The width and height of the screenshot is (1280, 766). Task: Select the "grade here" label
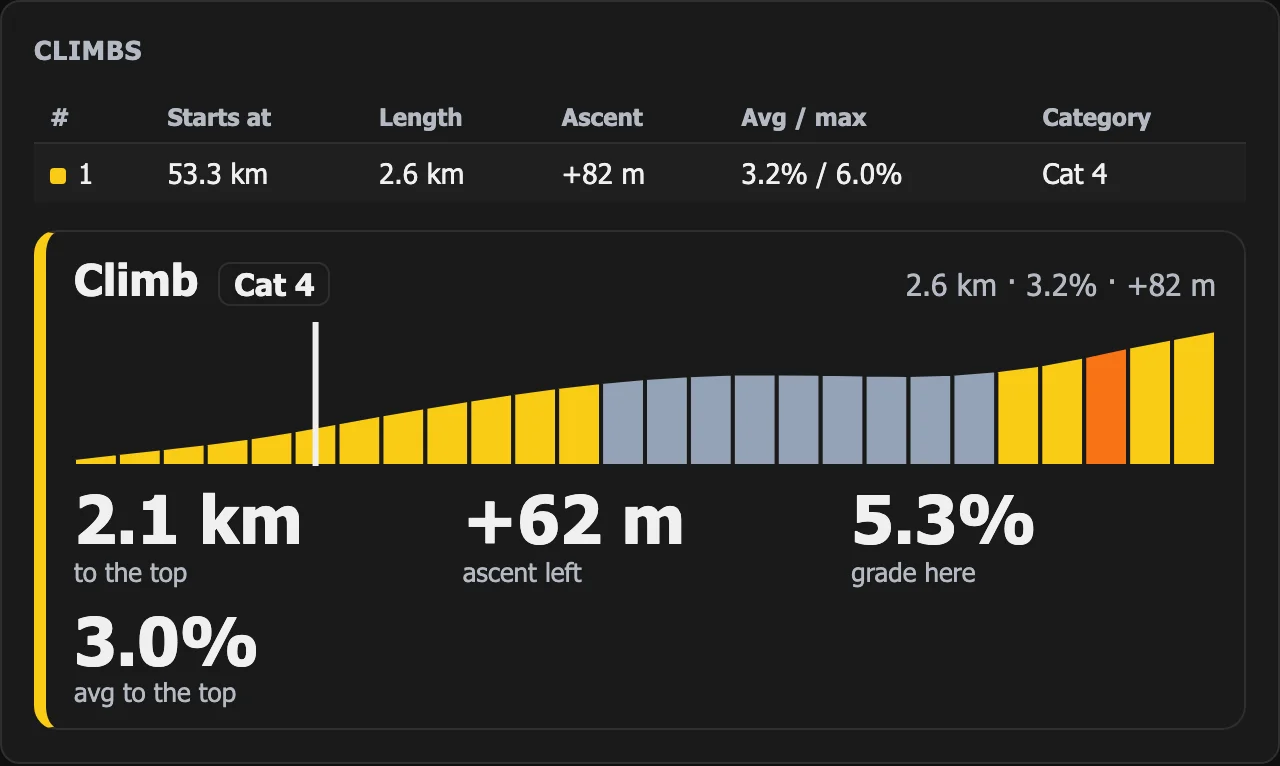(x=913, y=573)
